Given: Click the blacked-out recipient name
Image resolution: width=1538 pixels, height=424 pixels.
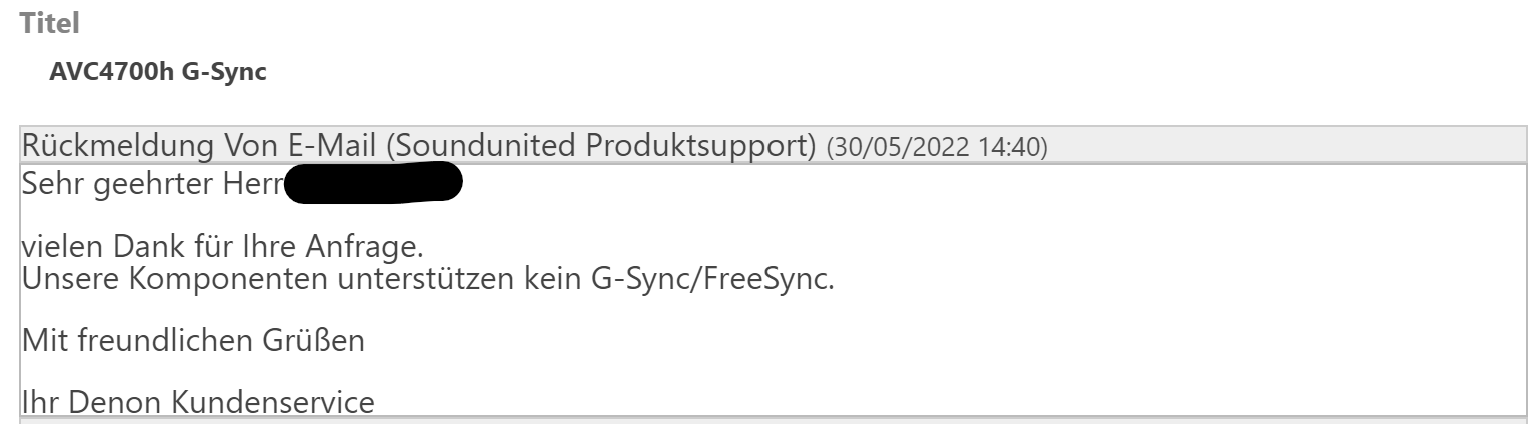Looking at the screenshot, I should 373,186.
